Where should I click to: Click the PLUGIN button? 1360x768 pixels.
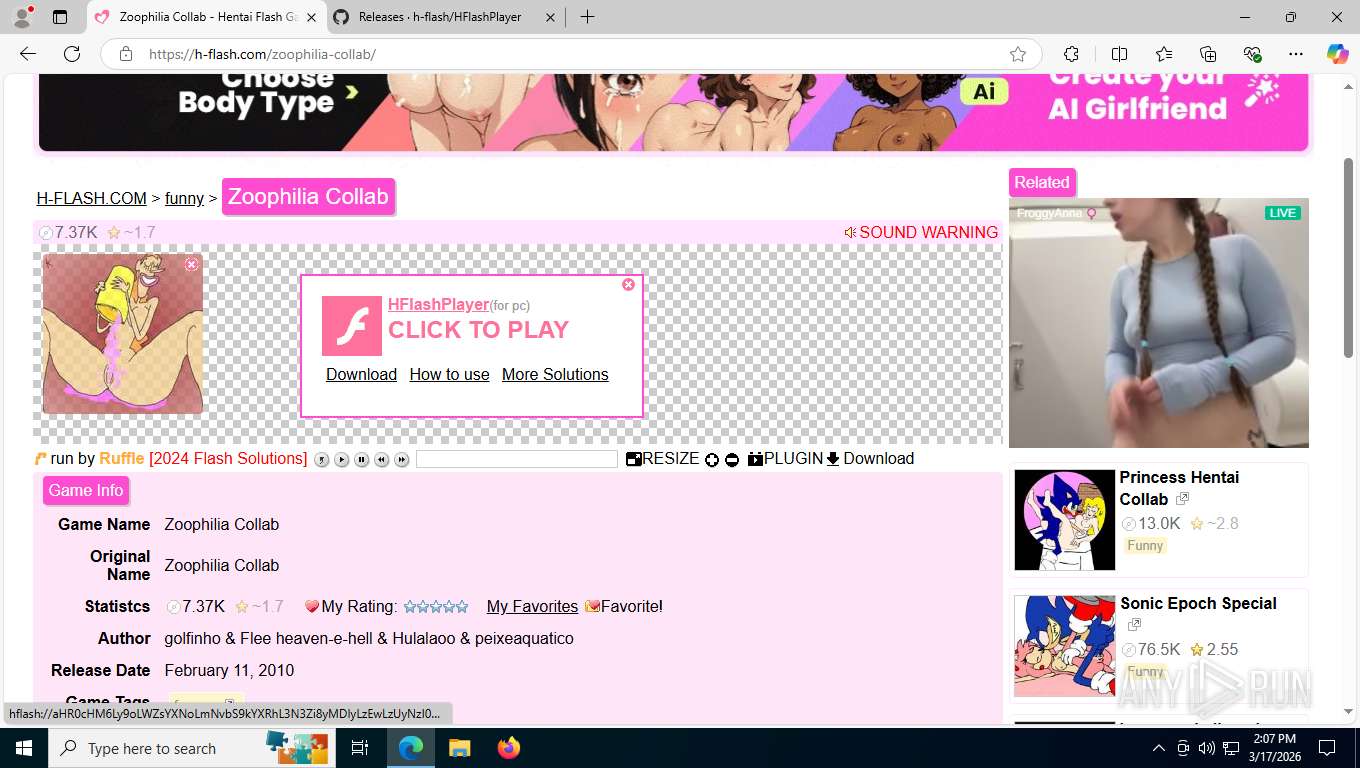tap(785, 458)
